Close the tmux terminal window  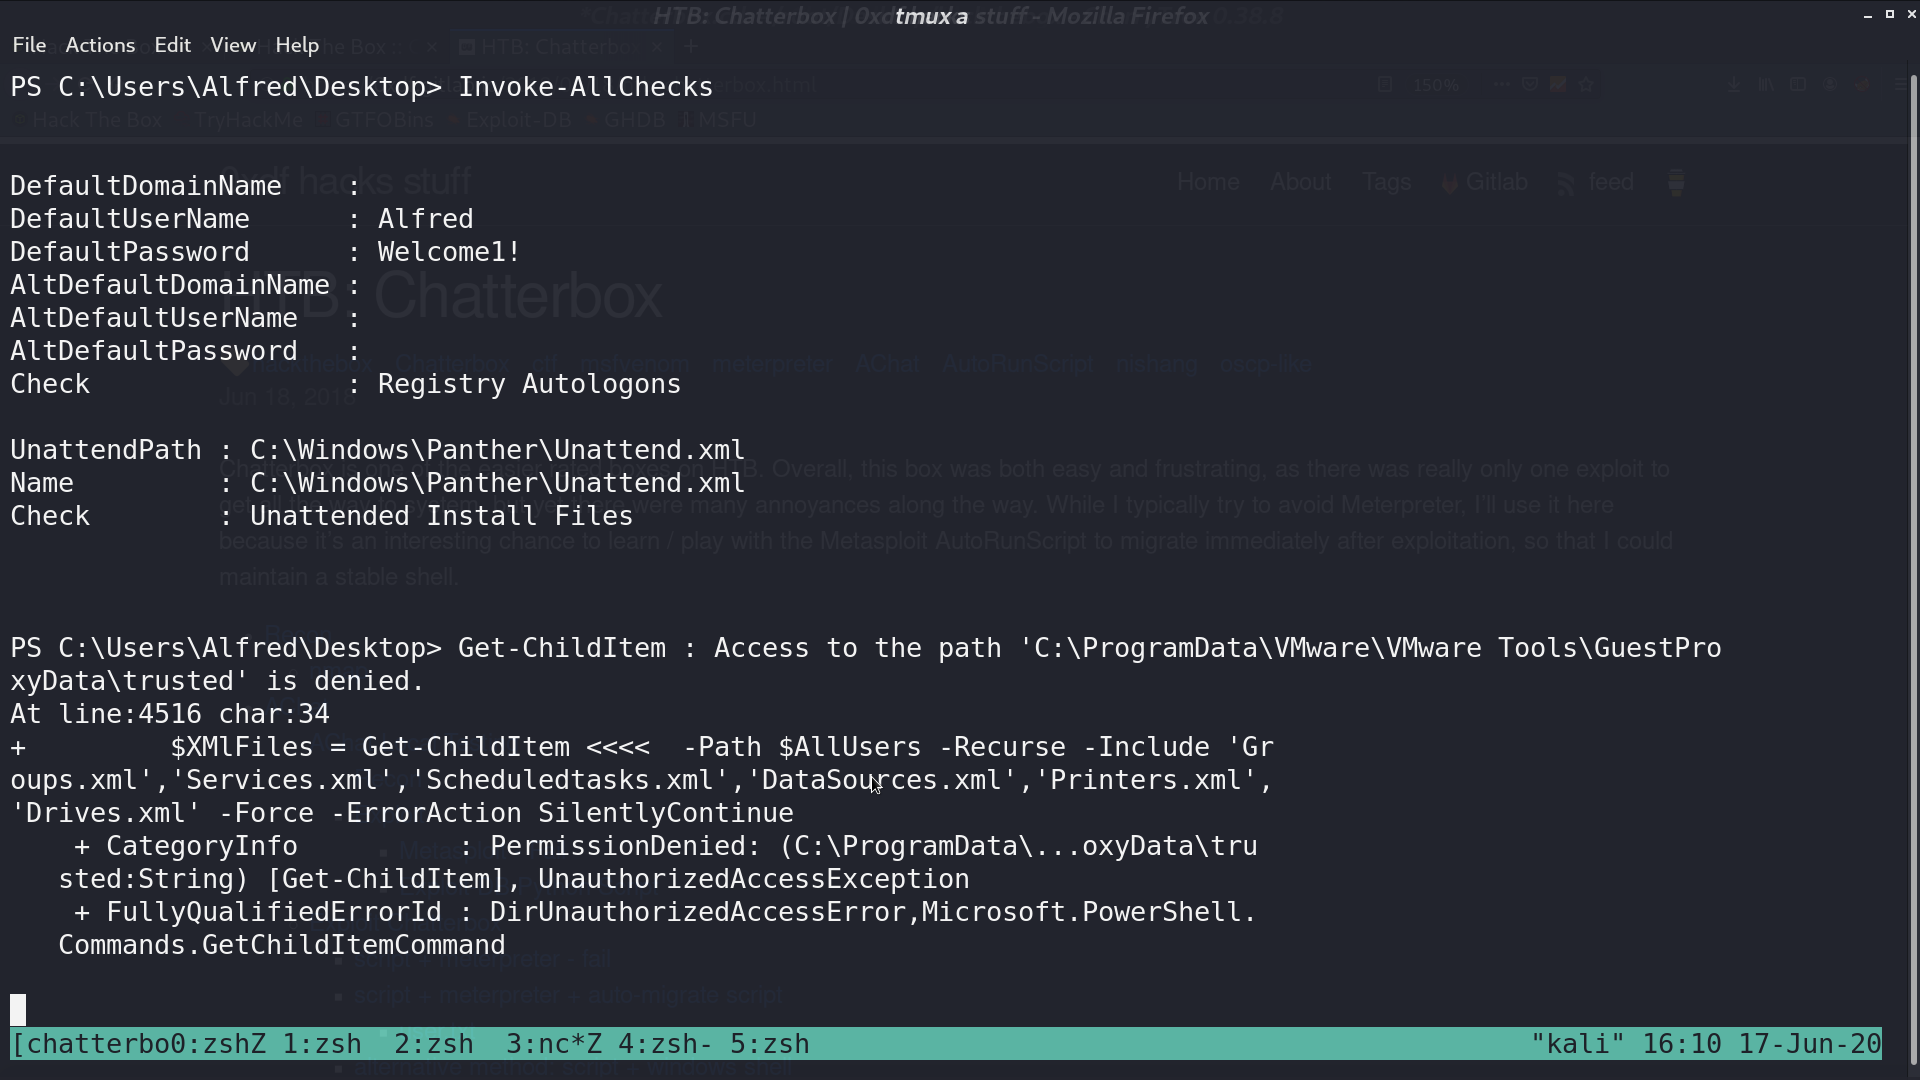tap(1912, 15)
